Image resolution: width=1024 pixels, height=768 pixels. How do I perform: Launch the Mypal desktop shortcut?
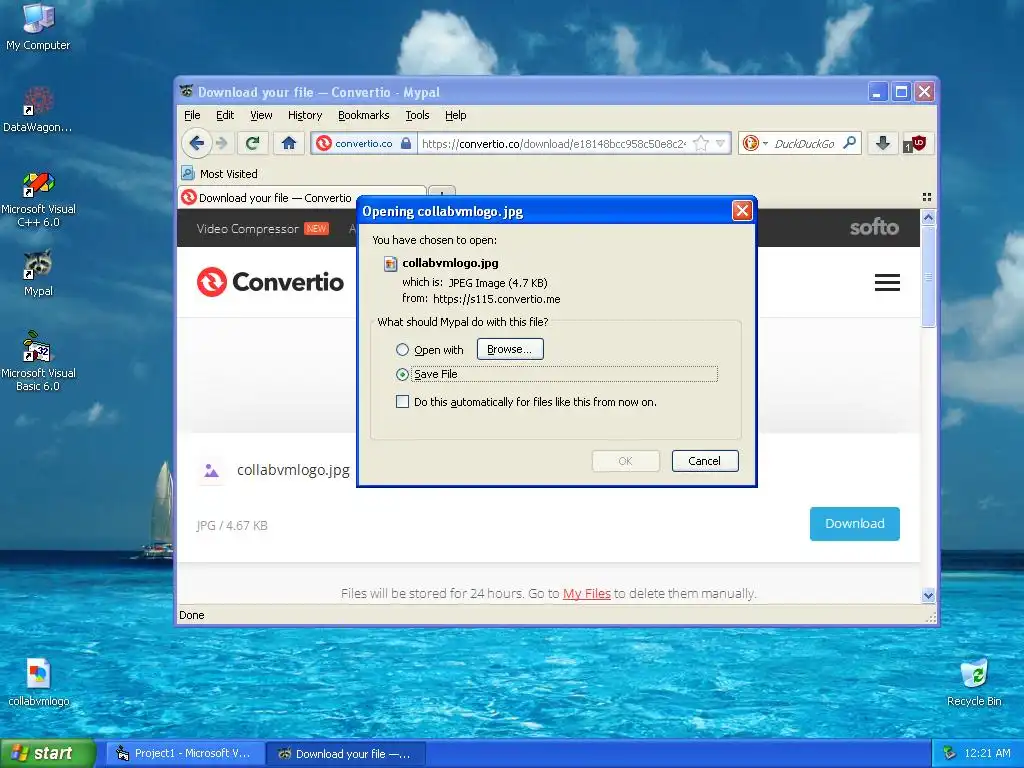[38, 273]
